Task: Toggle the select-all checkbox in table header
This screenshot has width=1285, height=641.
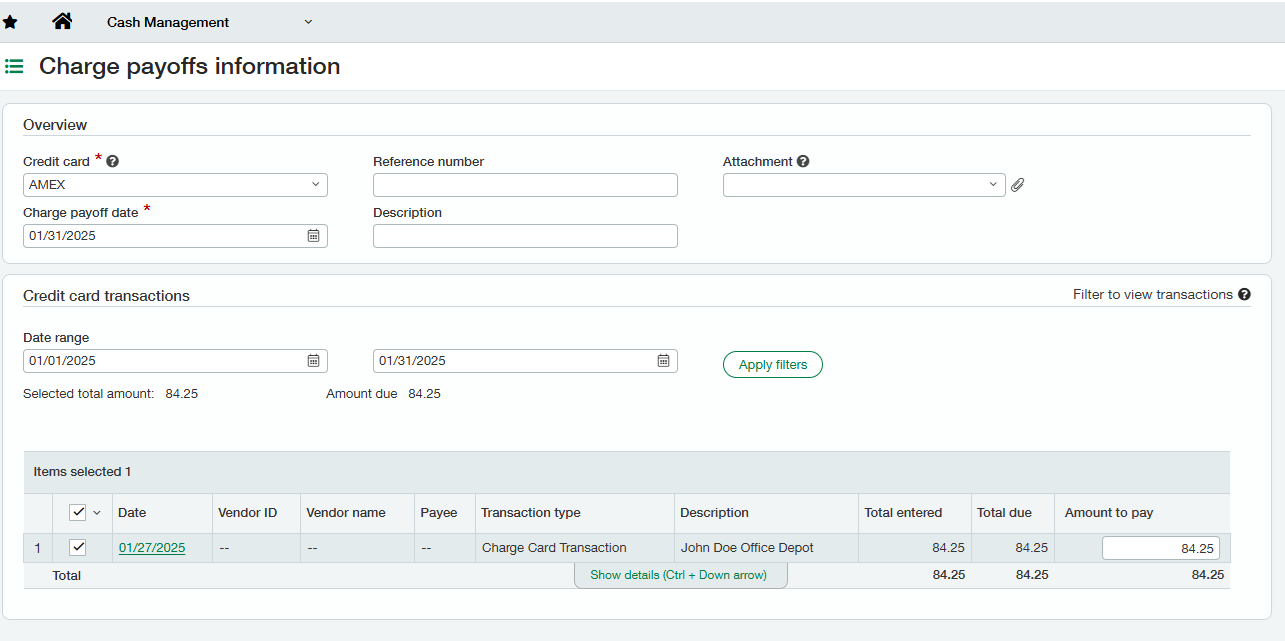Action: click(x=78, y=513)
